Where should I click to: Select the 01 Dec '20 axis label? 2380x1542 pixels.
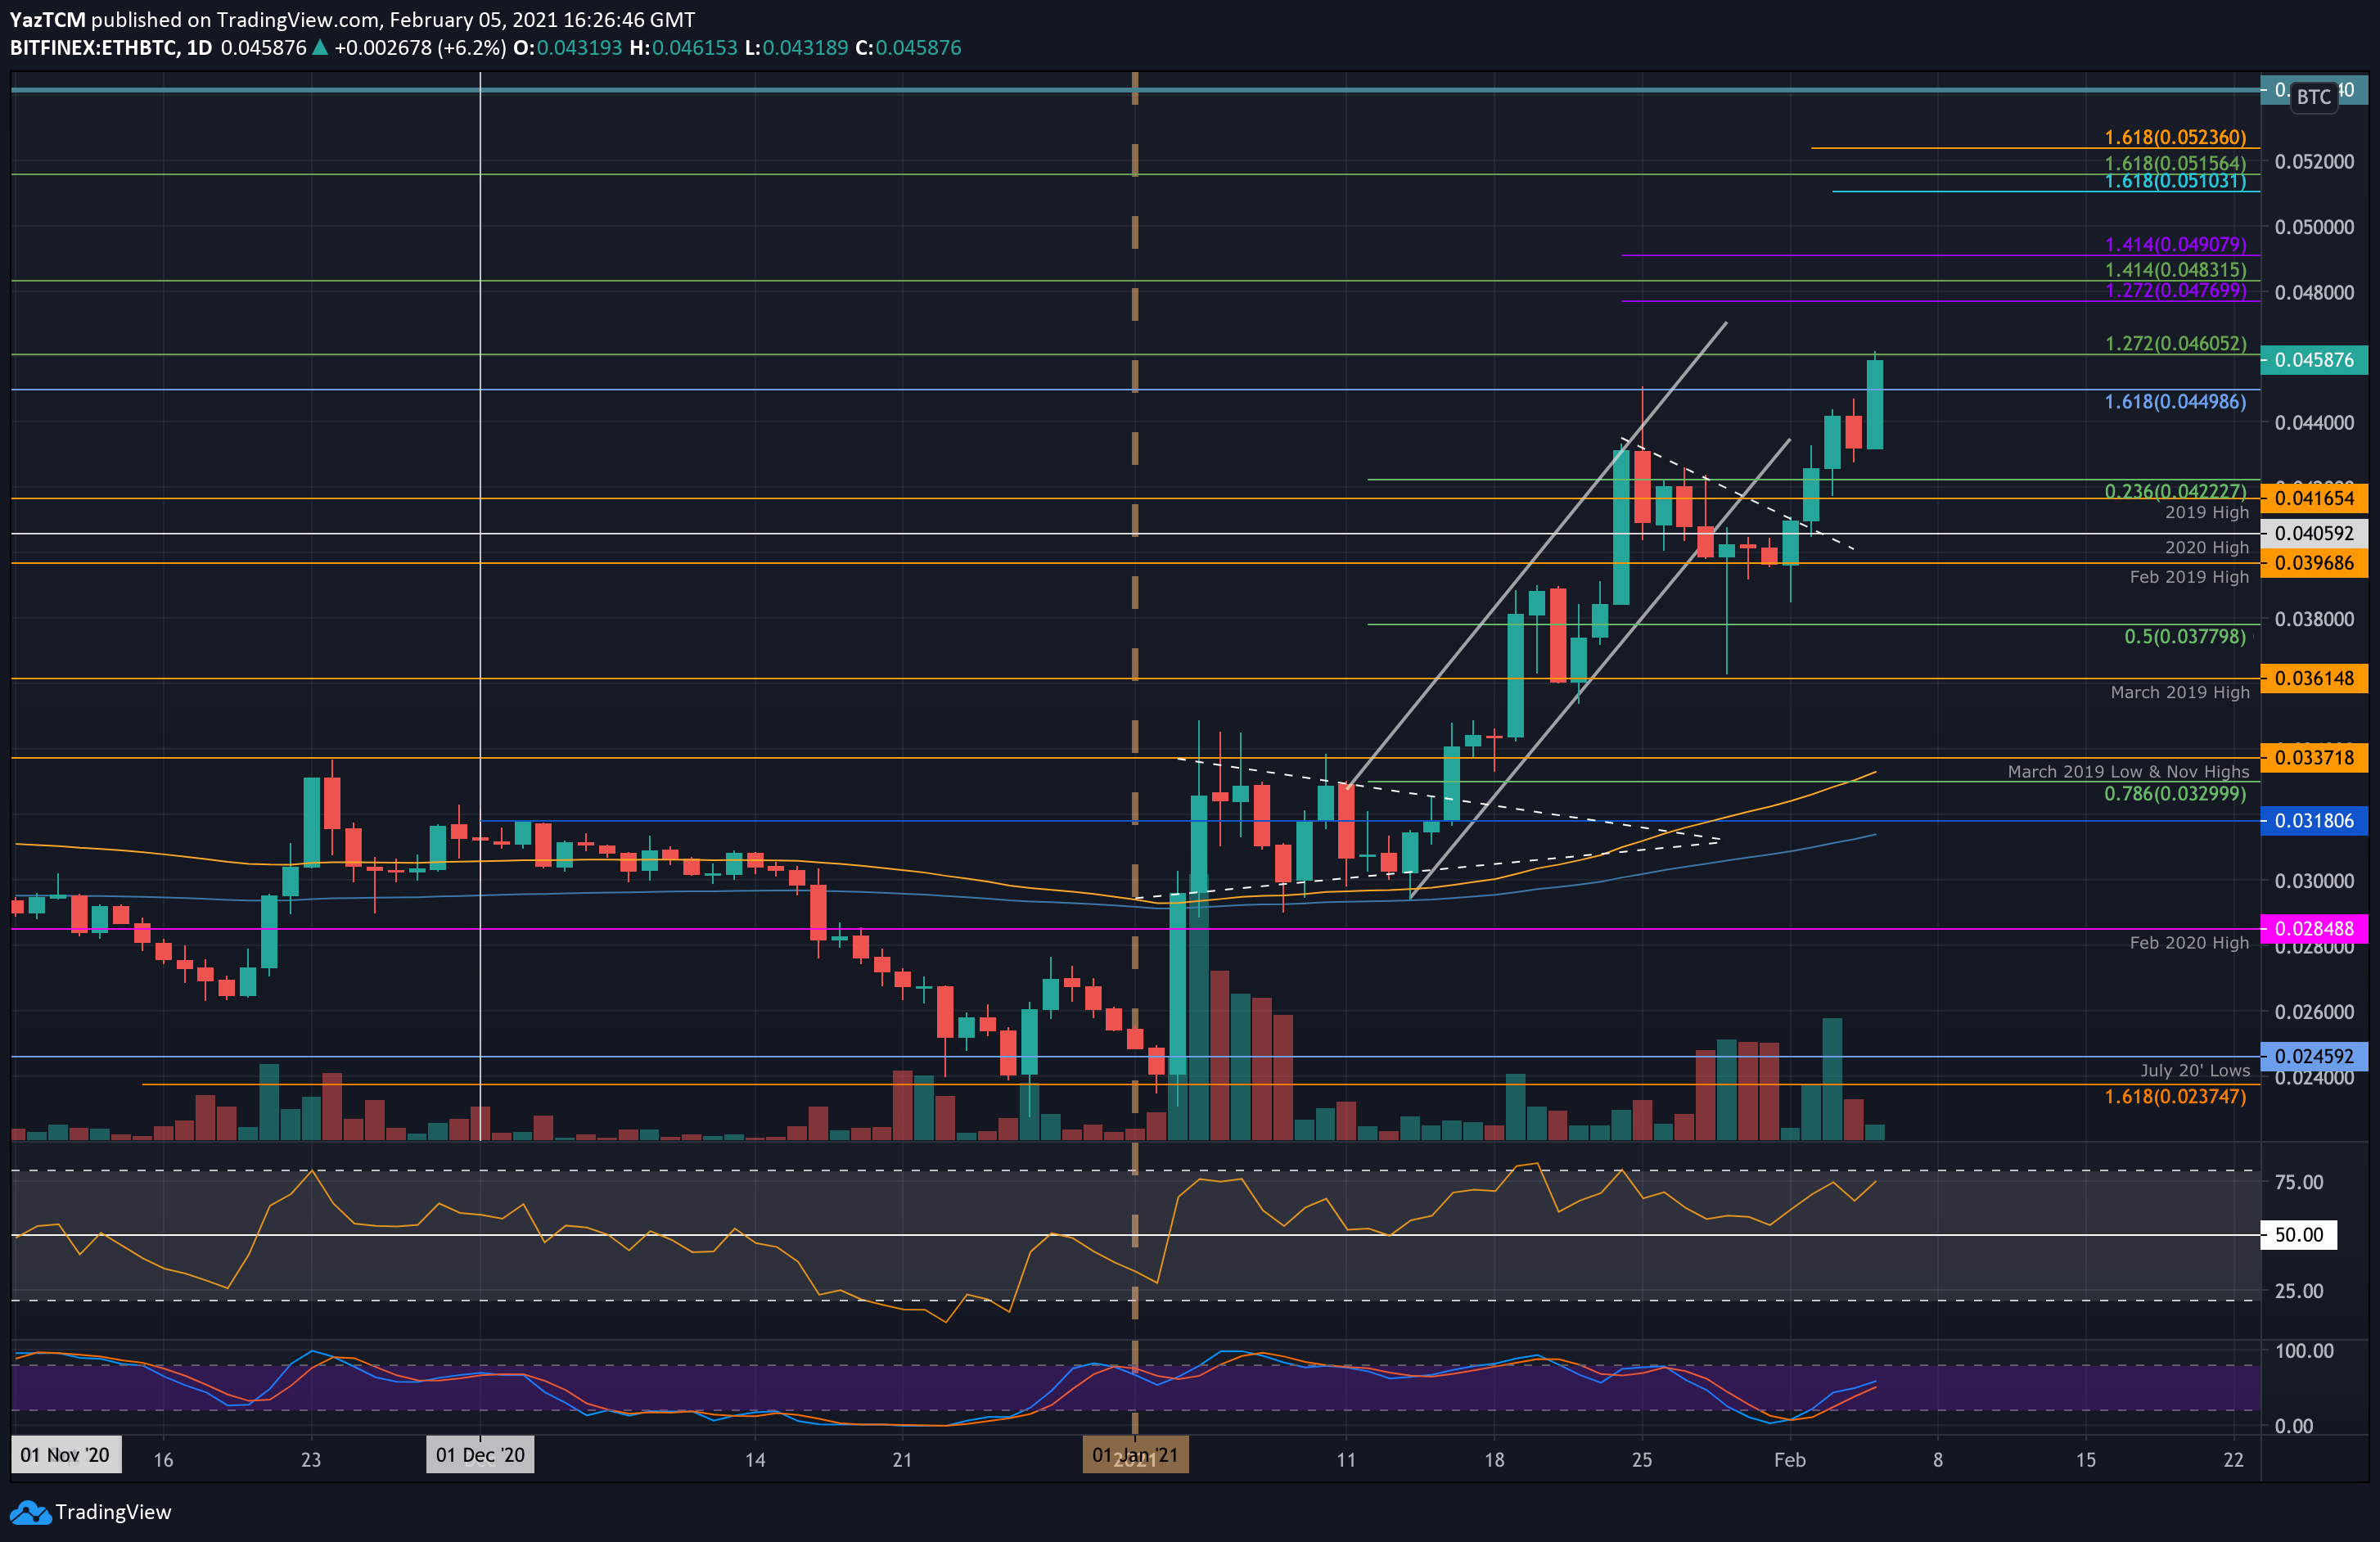click(x=480, y=1456)
